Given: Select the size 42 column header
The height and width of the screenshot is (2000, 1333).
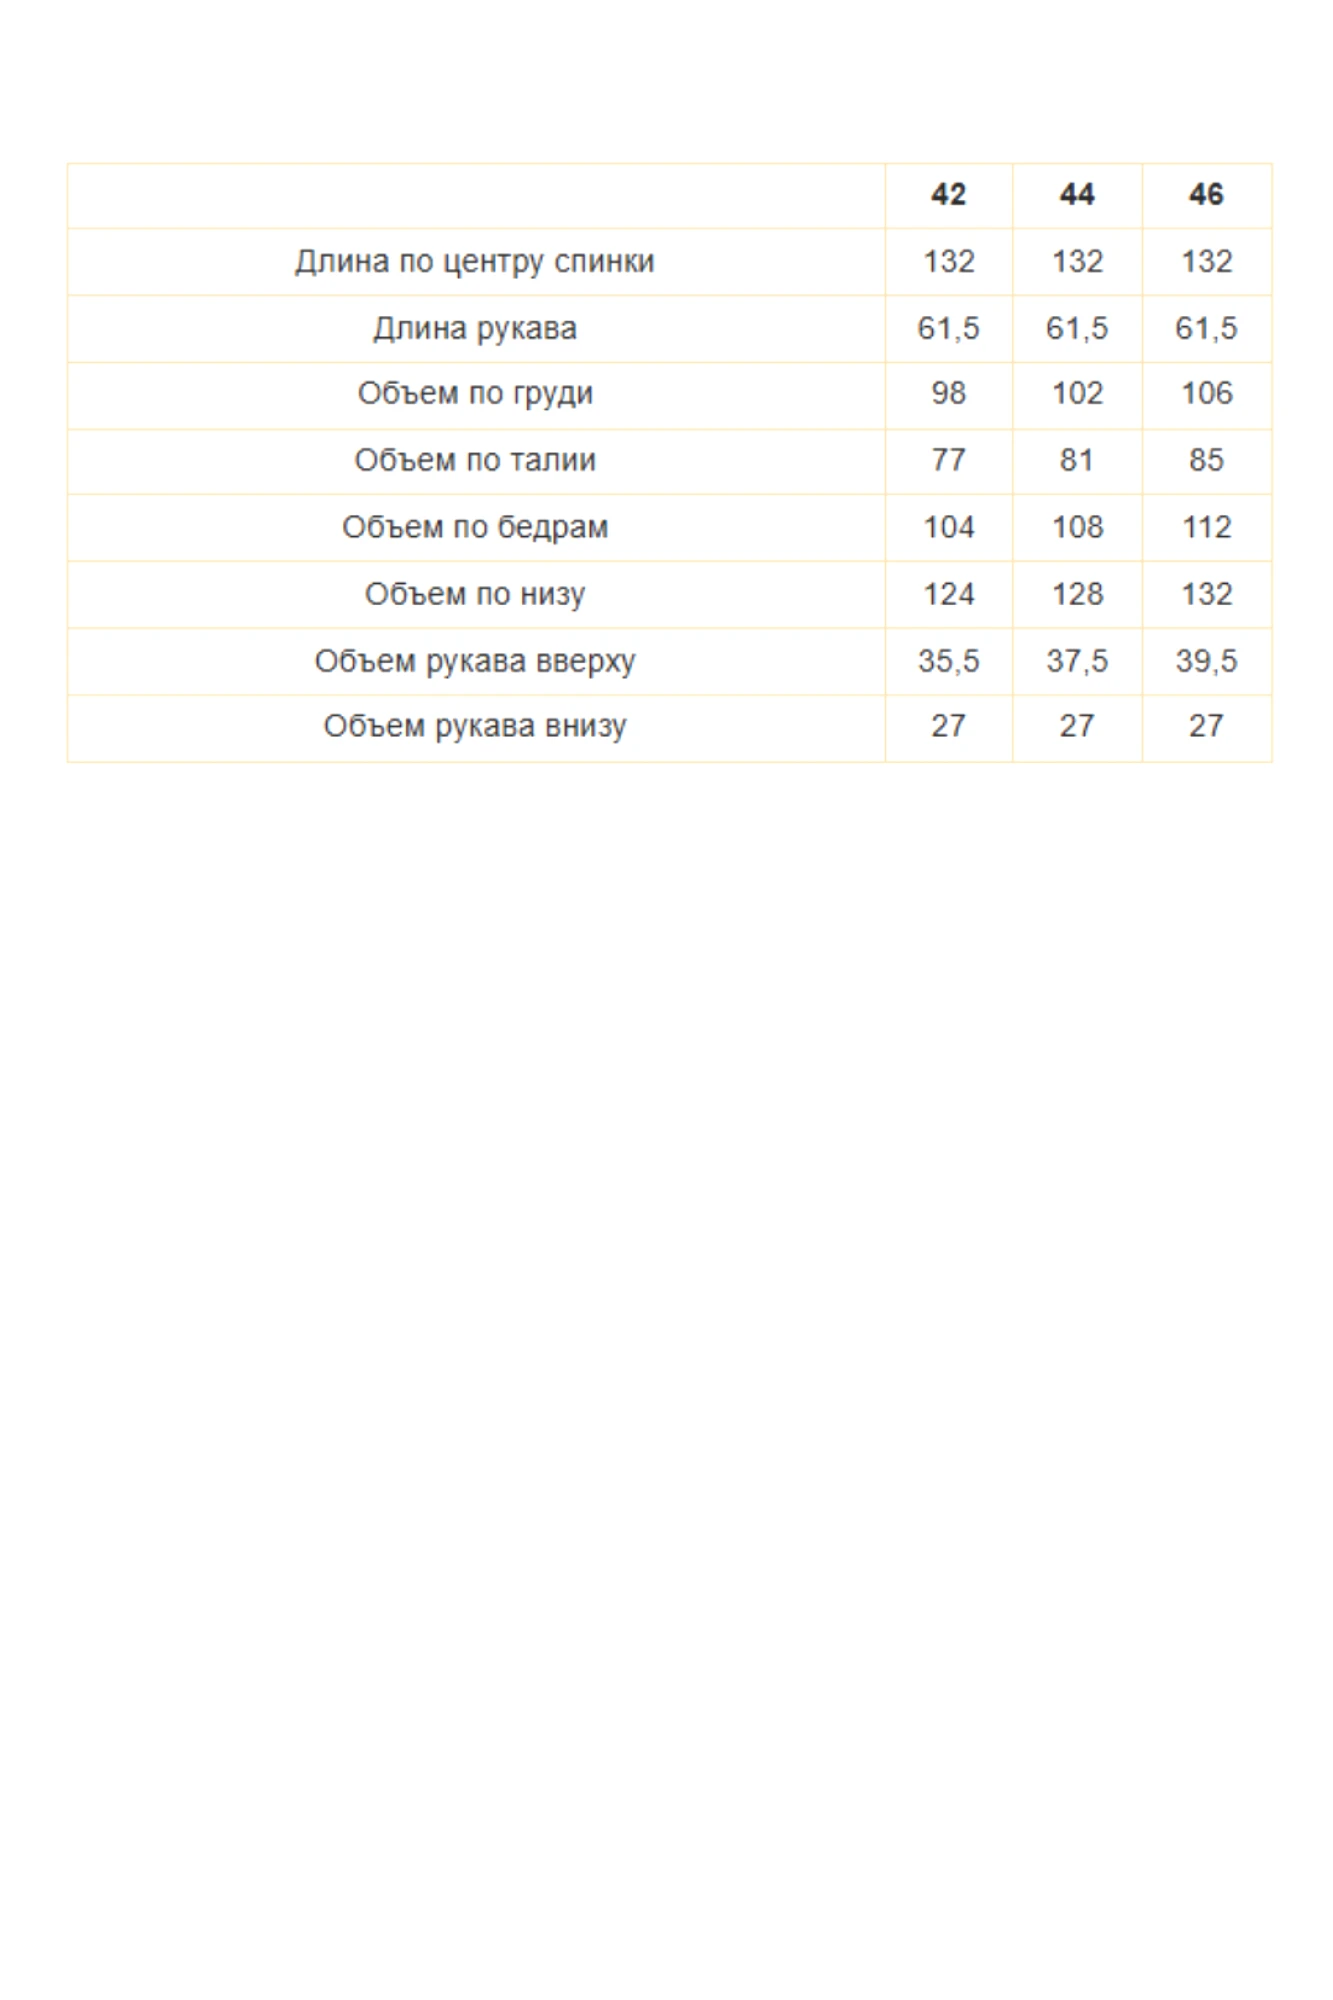Looking at the screenshot, I should [x=948, y=194].
